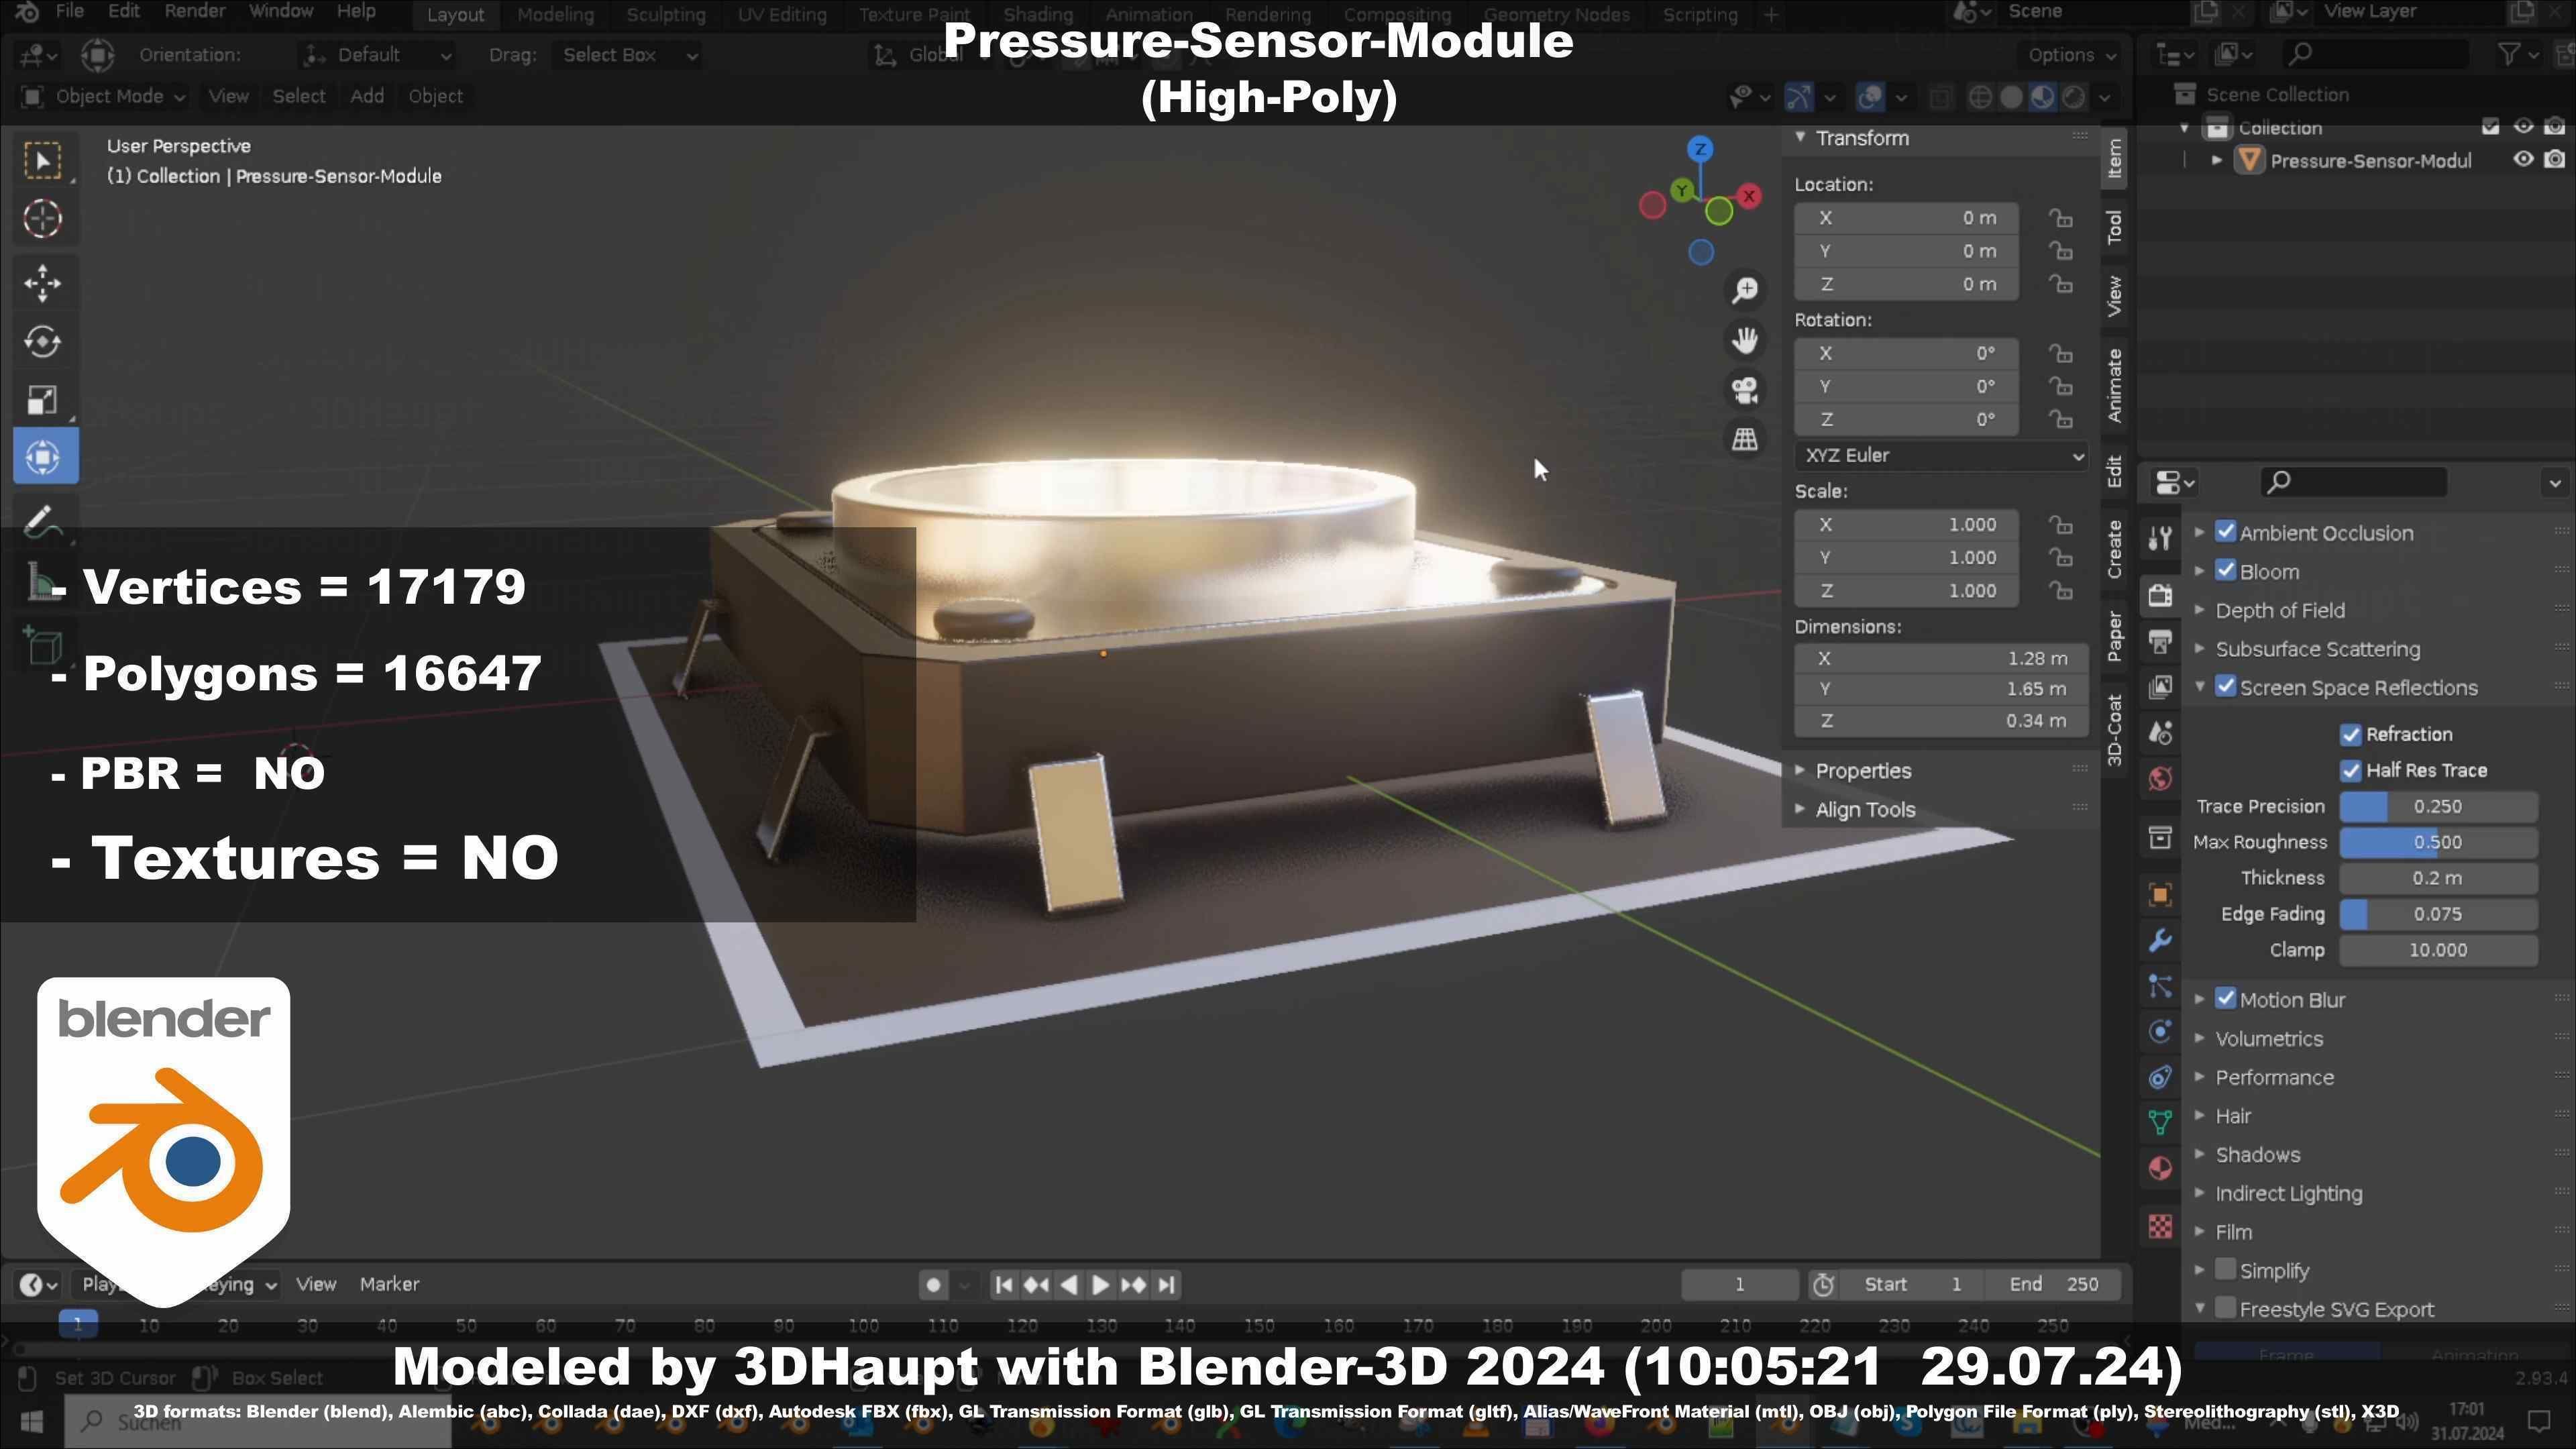Hide Pressure-Sensor-Modul object with eye icon
2576x1449 pixels.
pos(2523,160)
